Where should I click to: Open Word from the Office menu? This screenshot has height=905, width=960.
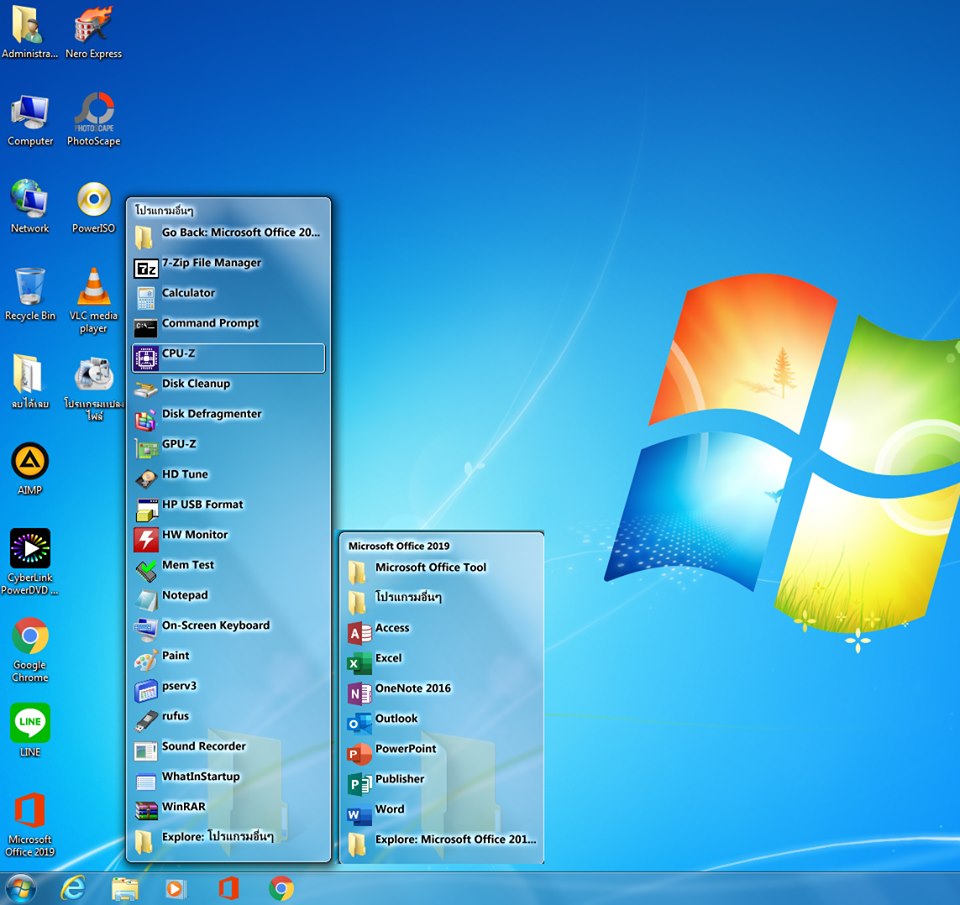click(x=441, y=814)
